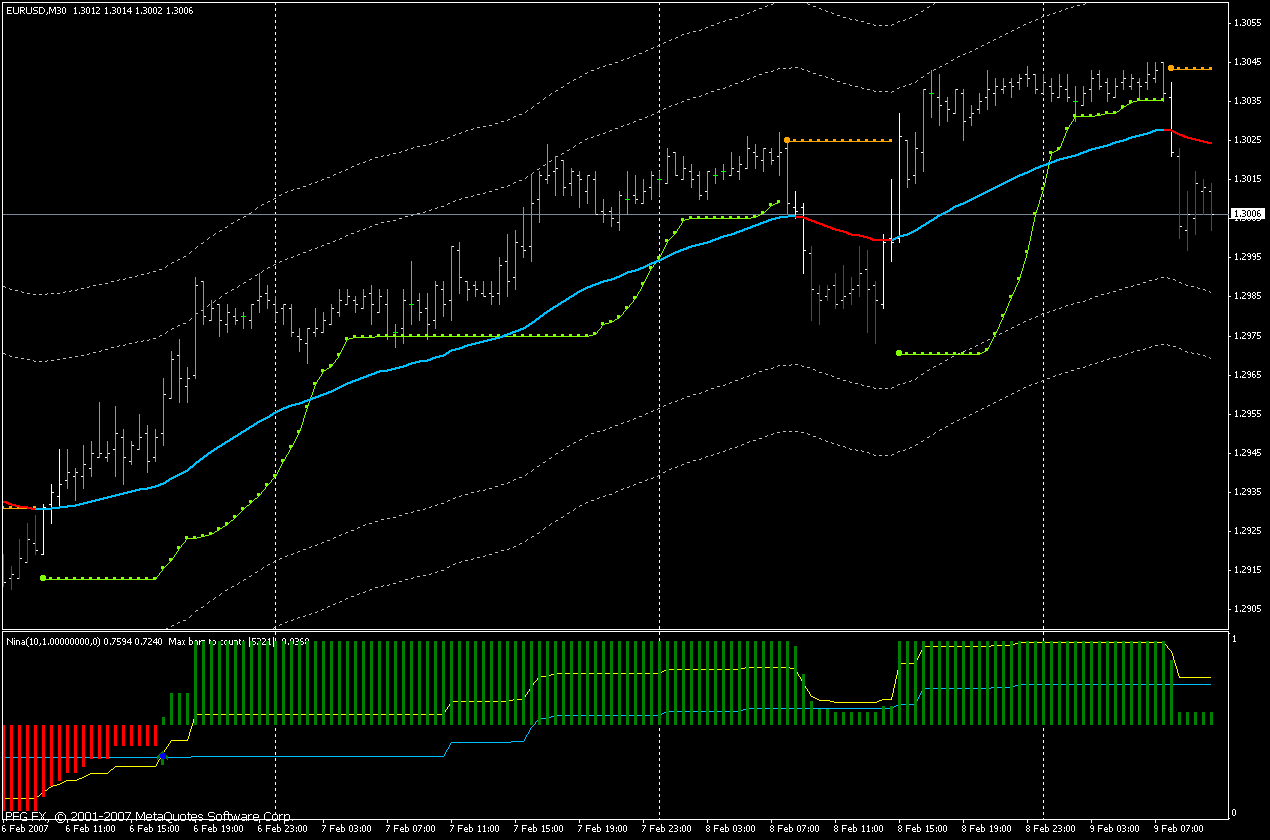Select the 1.3006 current price label
The height and width of the screenshot is (840, 1270).
1246,214
